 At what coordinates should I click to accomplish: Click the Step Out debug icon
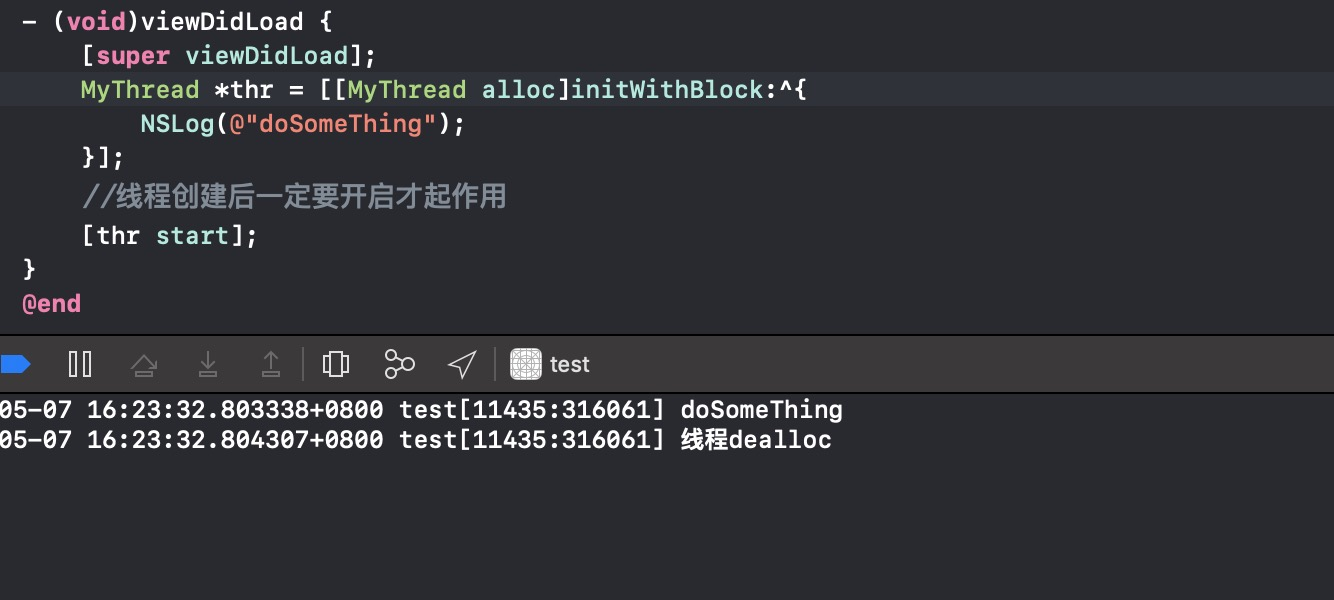pos(270,364)
